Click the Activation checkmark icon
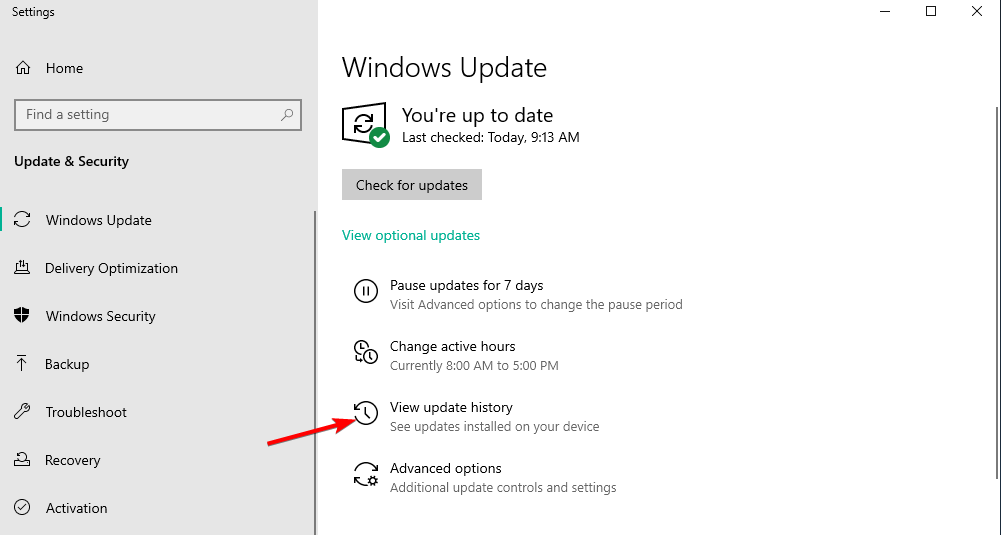The height and width of the screenshot is (535, 1001). [x=22, y=508]
